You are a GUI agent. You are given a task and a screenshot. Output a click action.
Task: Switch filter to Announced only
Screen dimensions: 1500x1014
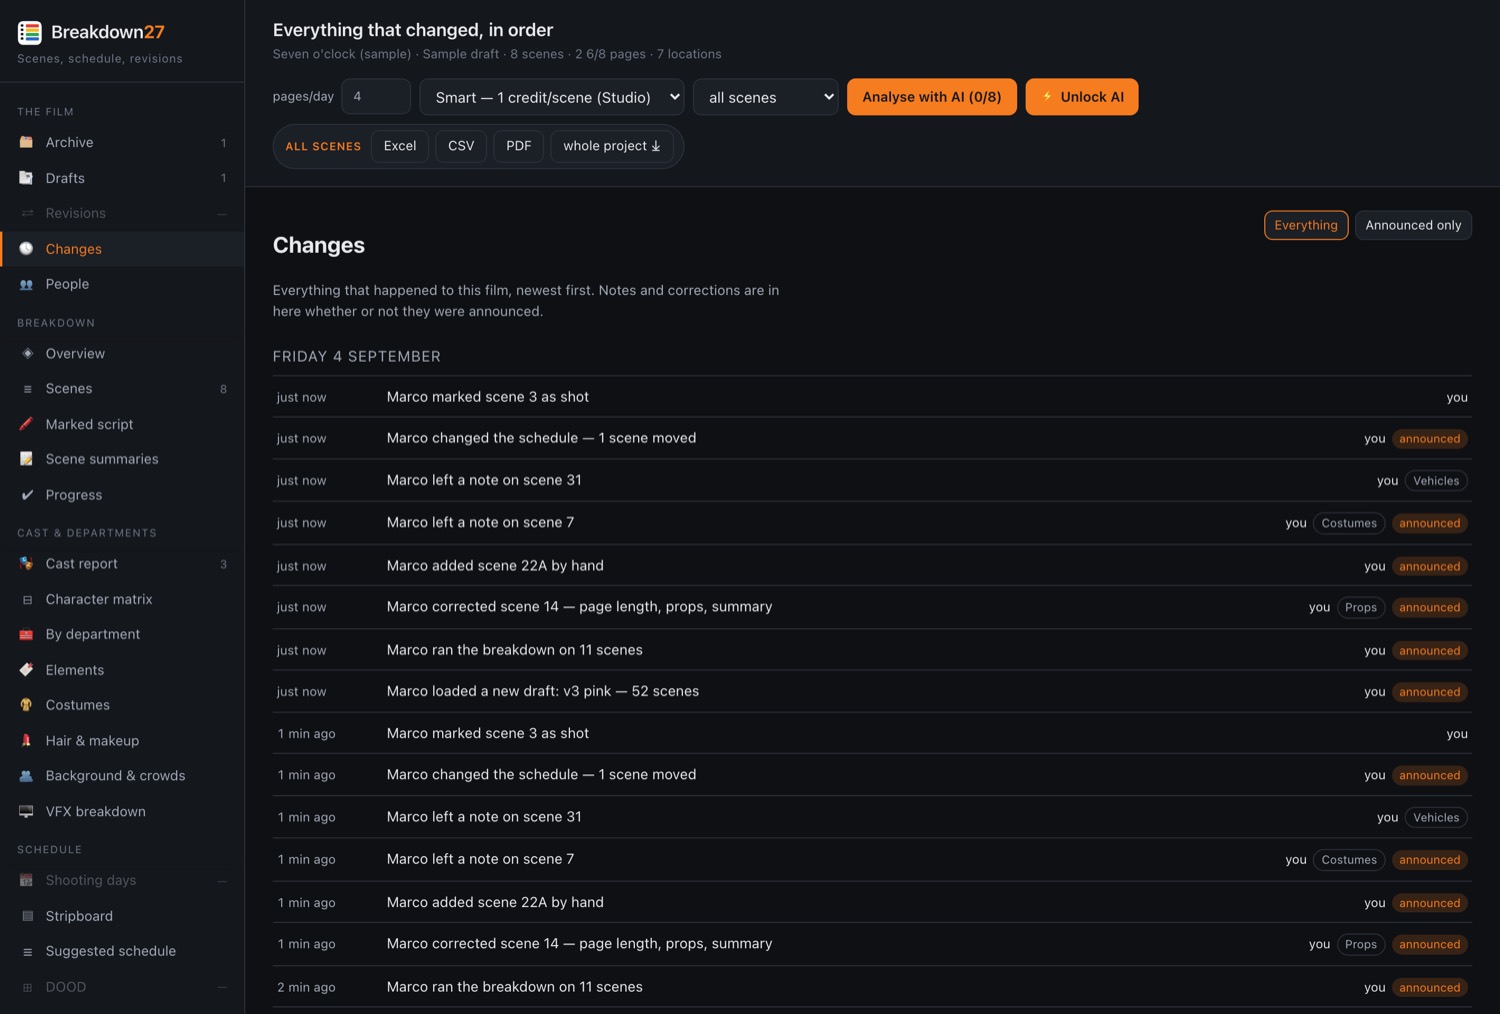tap(1413, 225)
